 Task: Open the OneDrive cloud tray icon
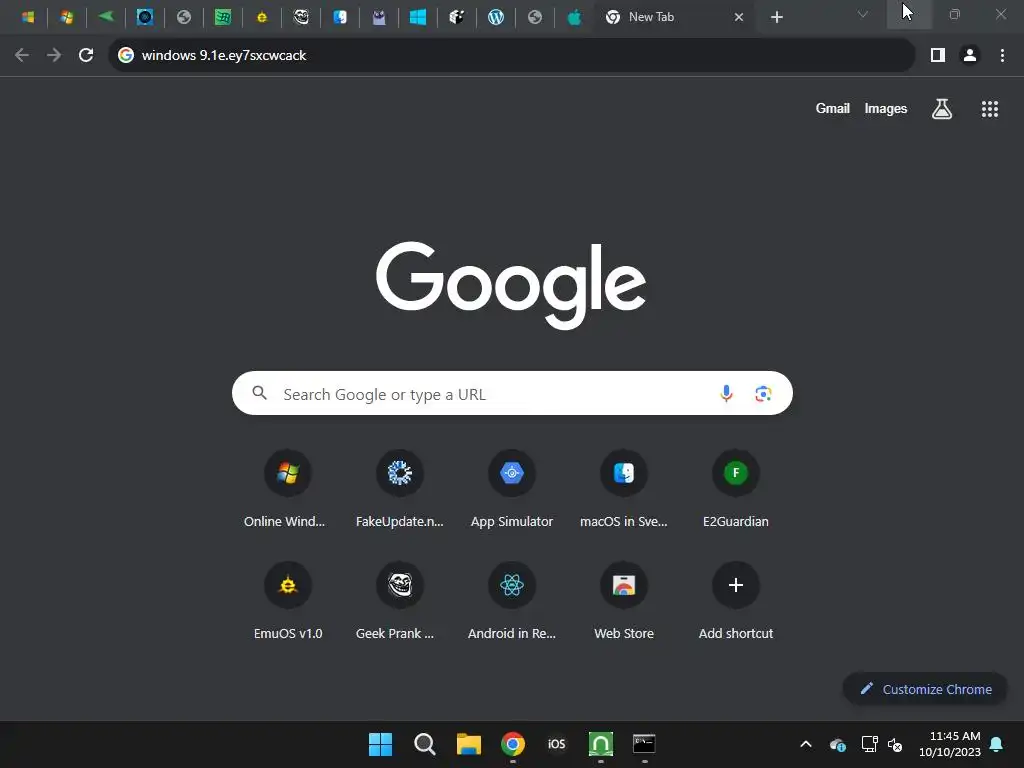click(838, 744)
